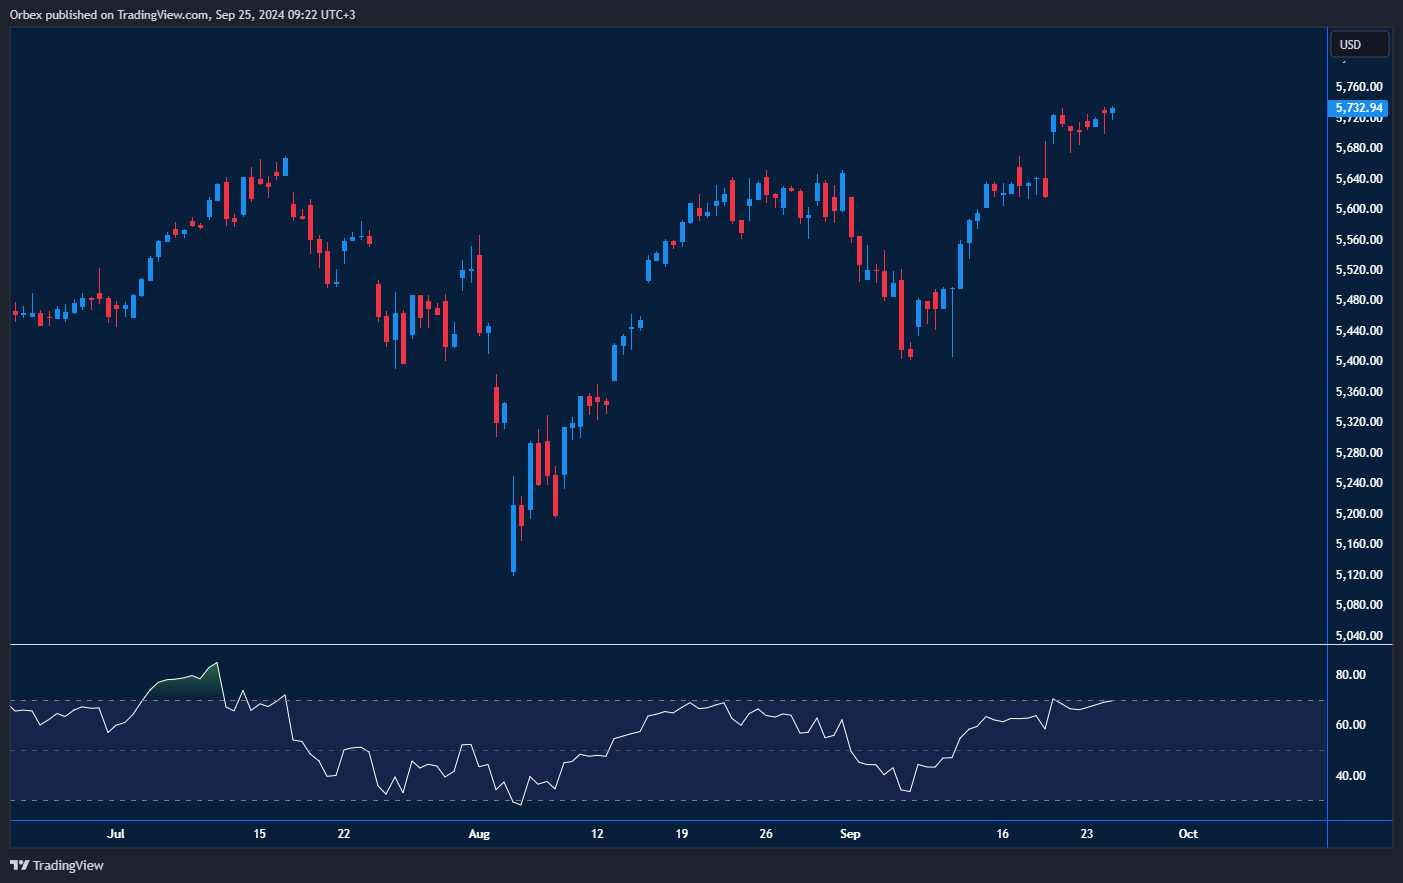
Task: Click the latest blue candle at far right
Action: pos(1112,111)
